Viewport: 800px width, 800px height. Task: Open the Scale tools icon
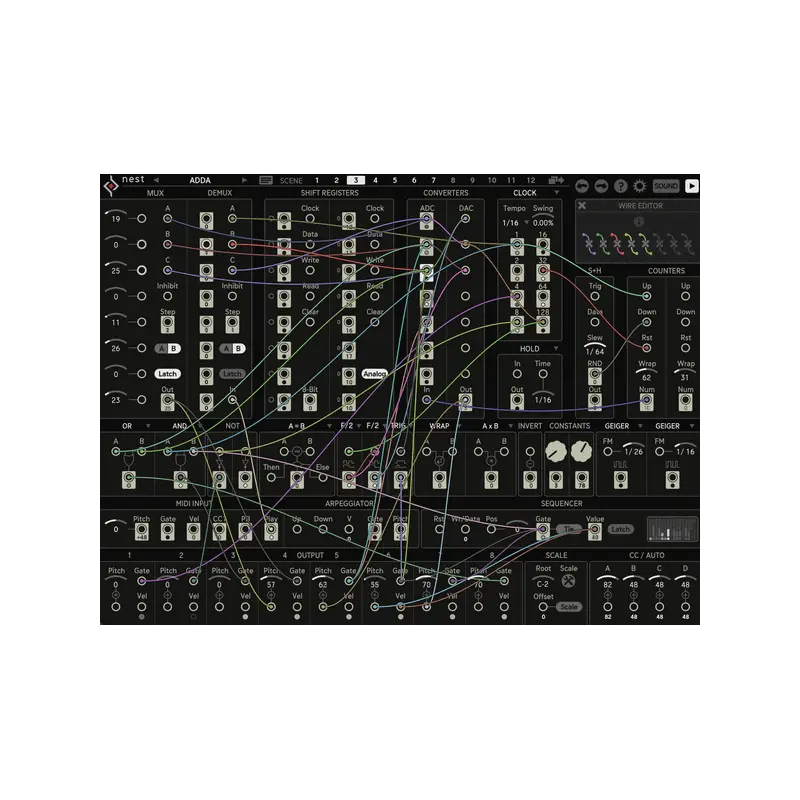tap(568, 581)
